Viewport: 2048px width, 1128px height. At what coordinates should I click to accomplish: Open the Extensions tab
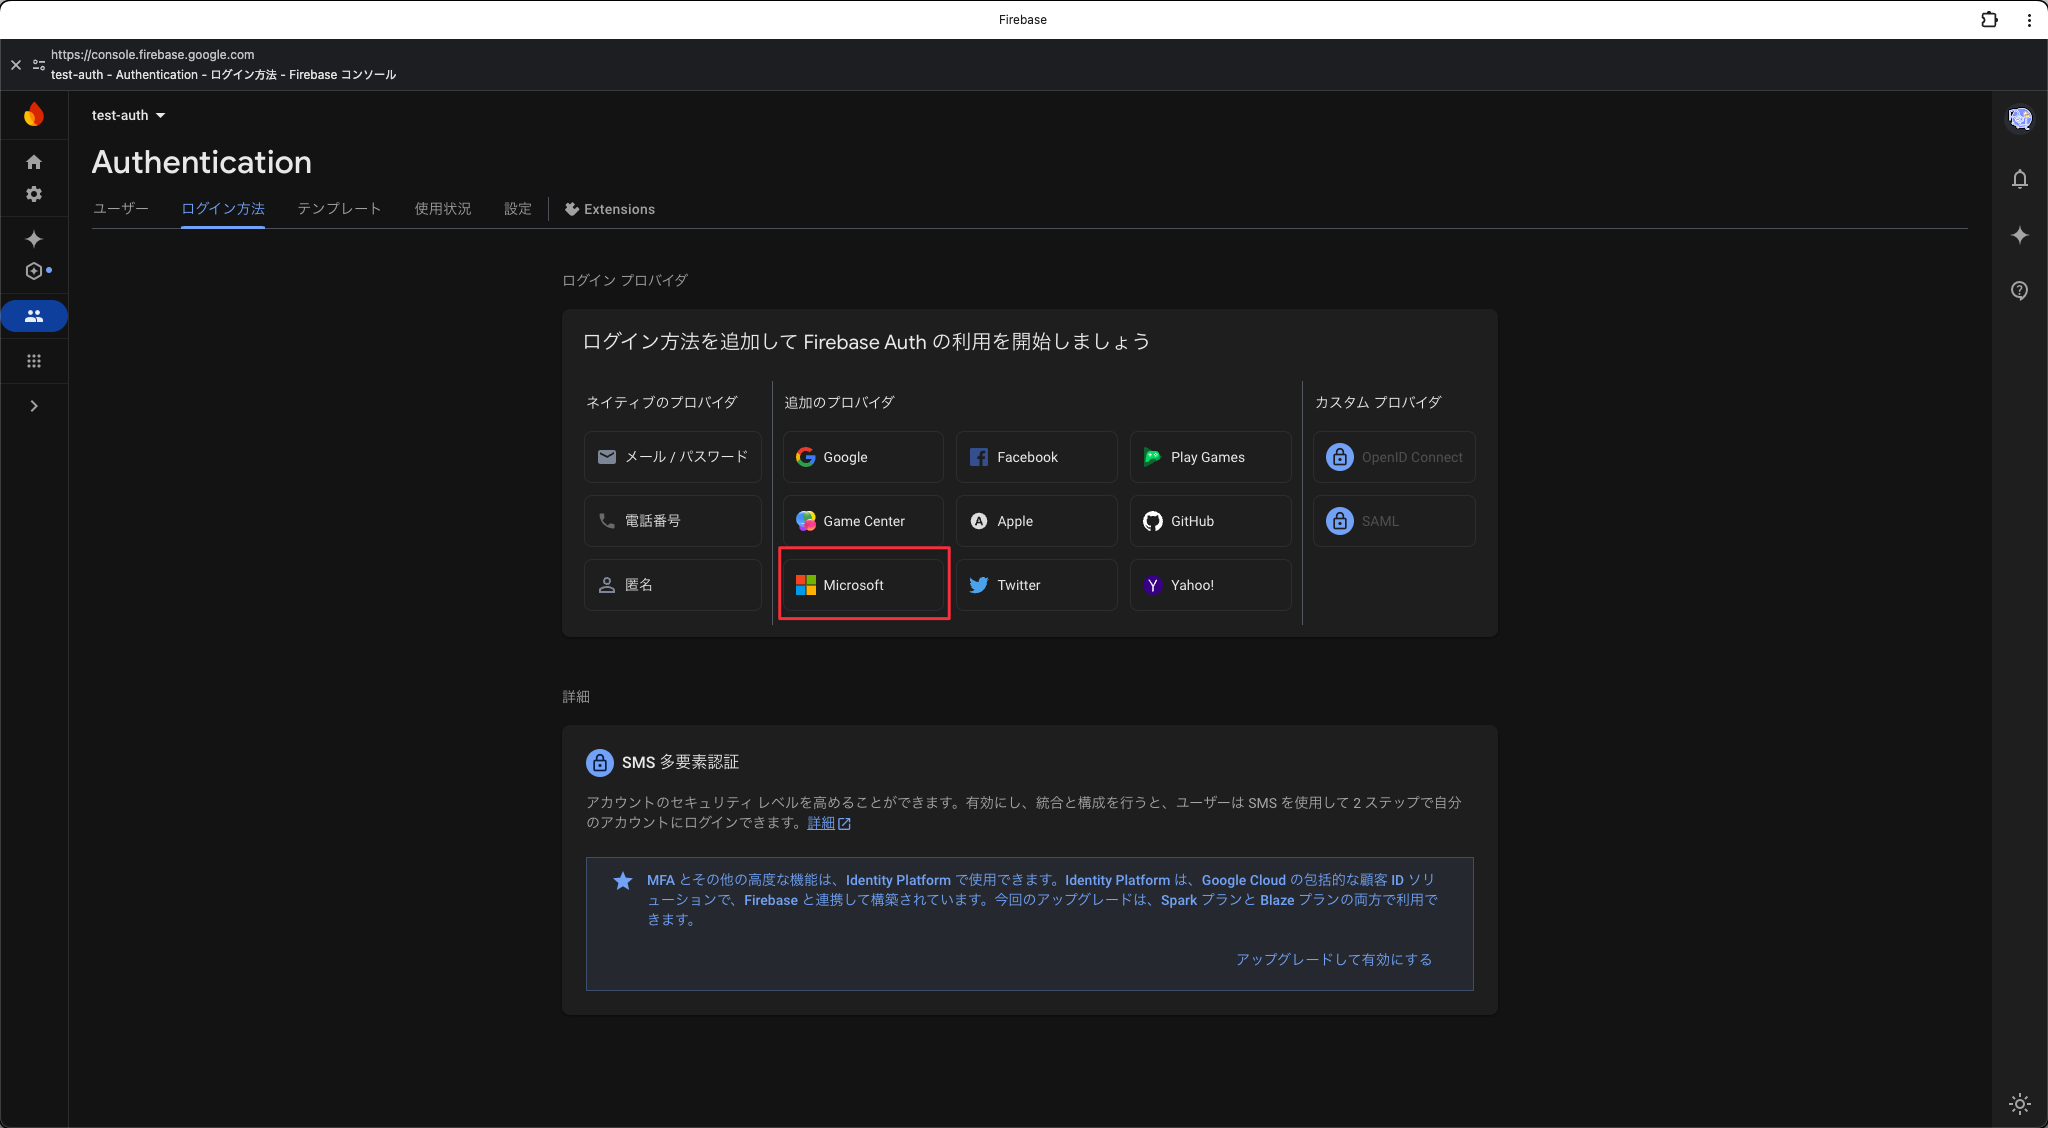tap(610, 209)
